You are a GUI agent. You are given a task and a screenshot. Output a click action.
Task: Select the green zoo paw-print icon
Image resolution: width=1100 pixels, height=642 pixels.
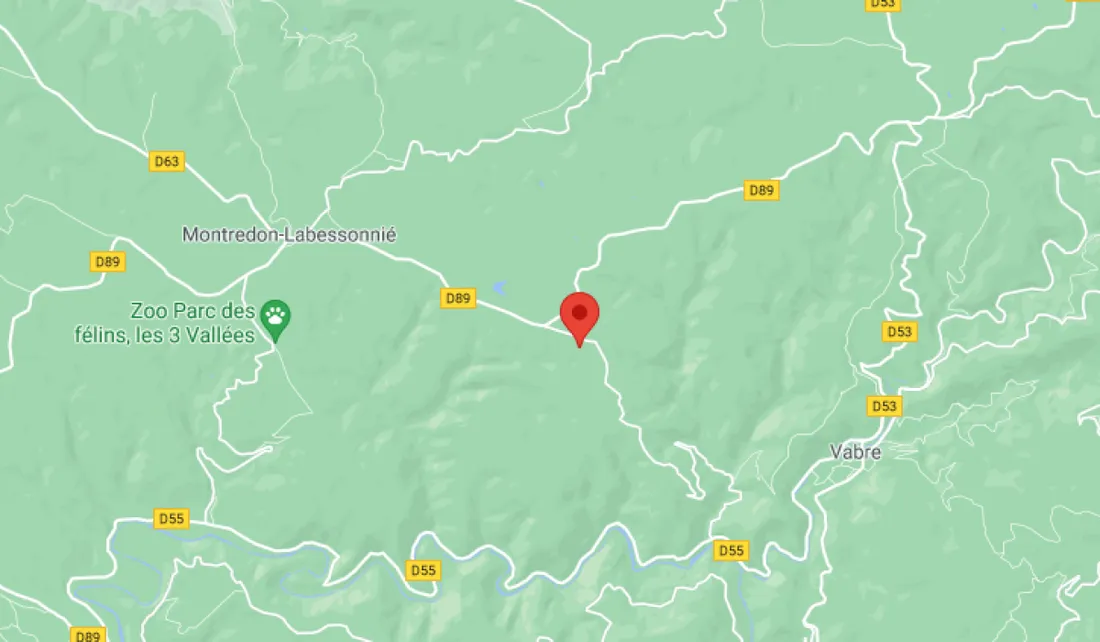[x=275, y=321]
